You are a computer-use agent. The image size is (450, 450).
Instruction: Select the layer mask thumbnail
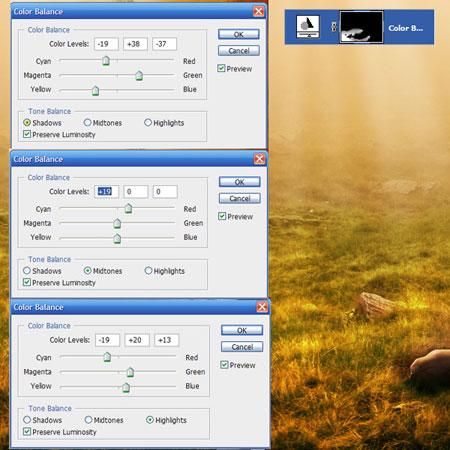[361, 27]
